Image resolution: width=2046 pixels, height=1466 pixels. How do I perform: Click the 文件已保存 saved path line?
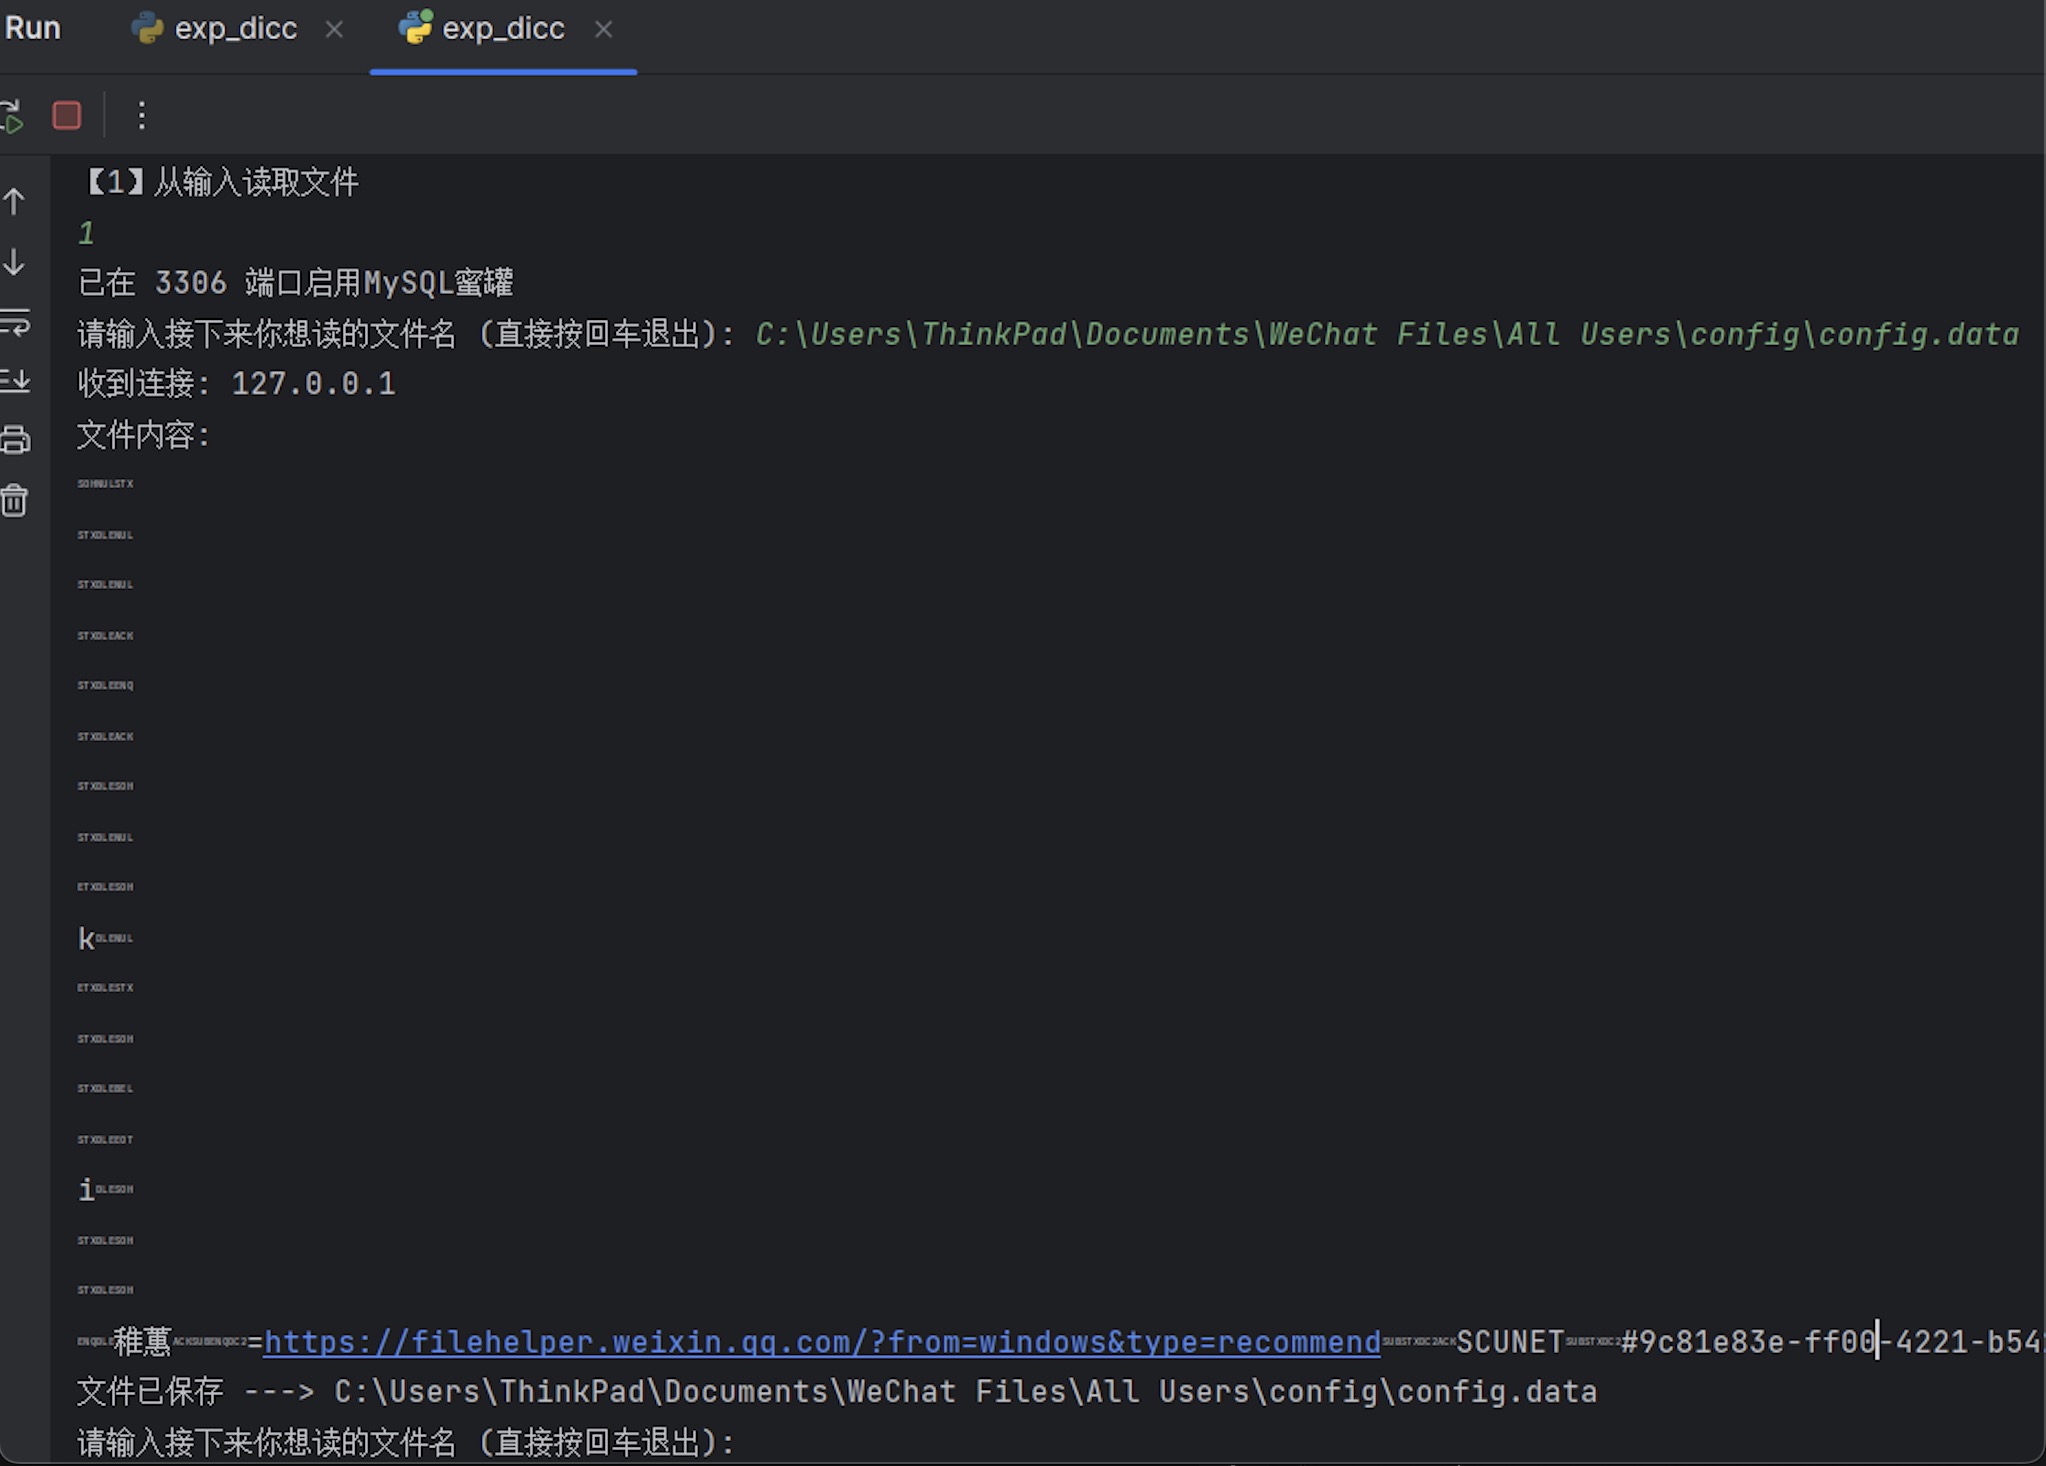coord(836,1392)
